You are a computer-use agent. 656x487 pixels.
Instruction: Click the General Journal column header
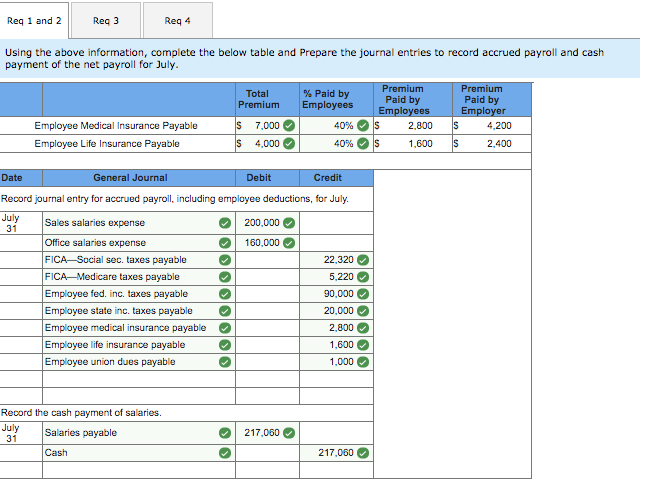pos(139,178)
